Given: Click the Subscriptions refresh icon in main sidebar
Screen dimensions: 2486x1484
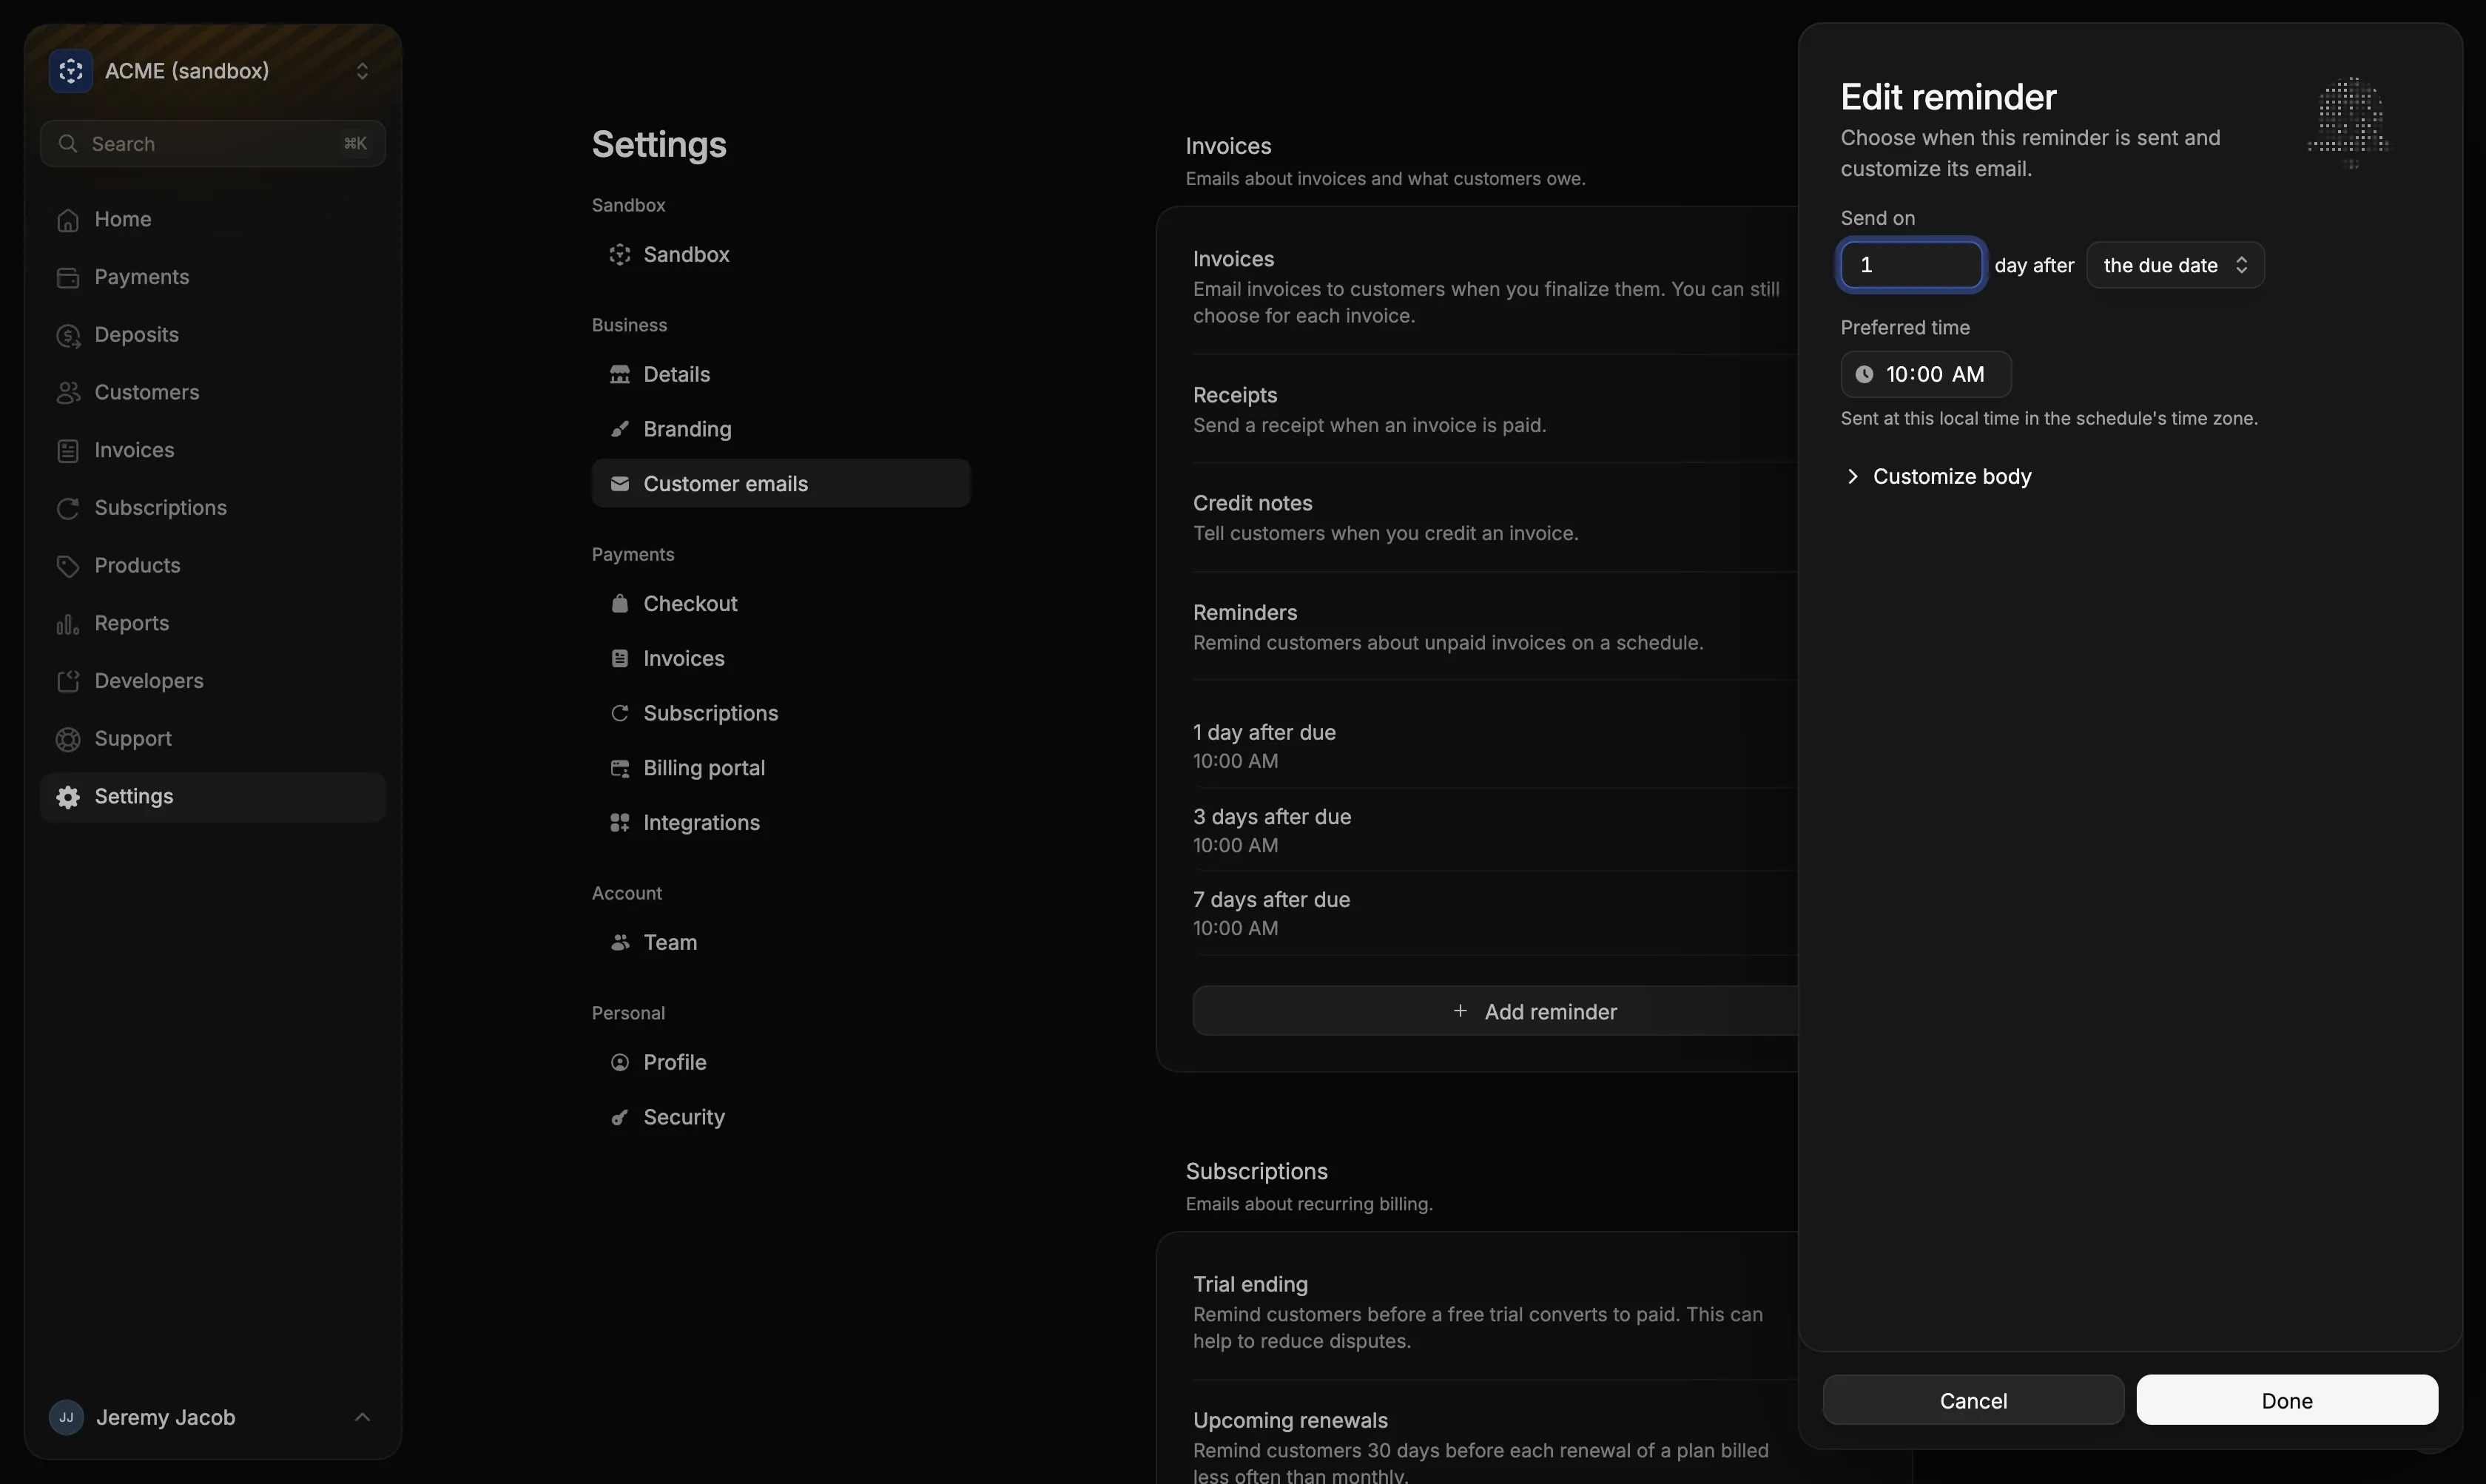Looking at the screenshot, I should tap(67, 509).
